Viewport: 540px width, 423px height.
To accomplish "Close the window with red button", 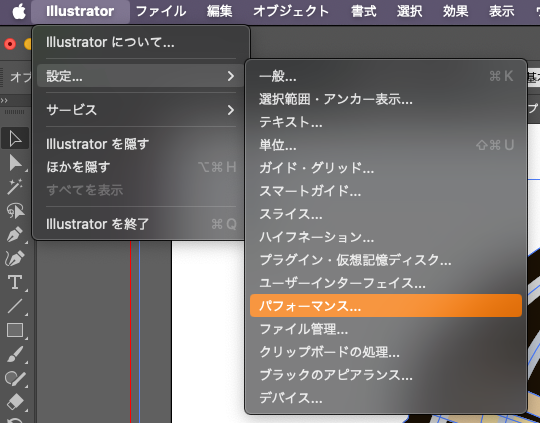I will click(x=10, y=44).
